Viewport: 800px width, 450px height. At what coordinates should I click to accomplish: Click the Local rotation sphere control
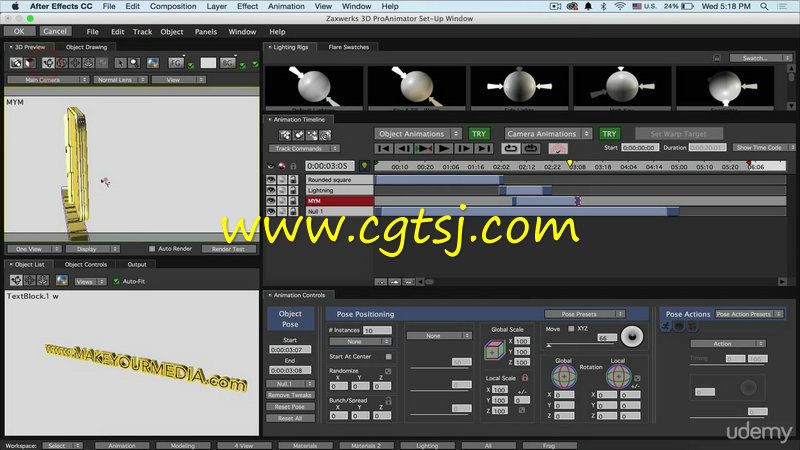(x=618, y=377)
